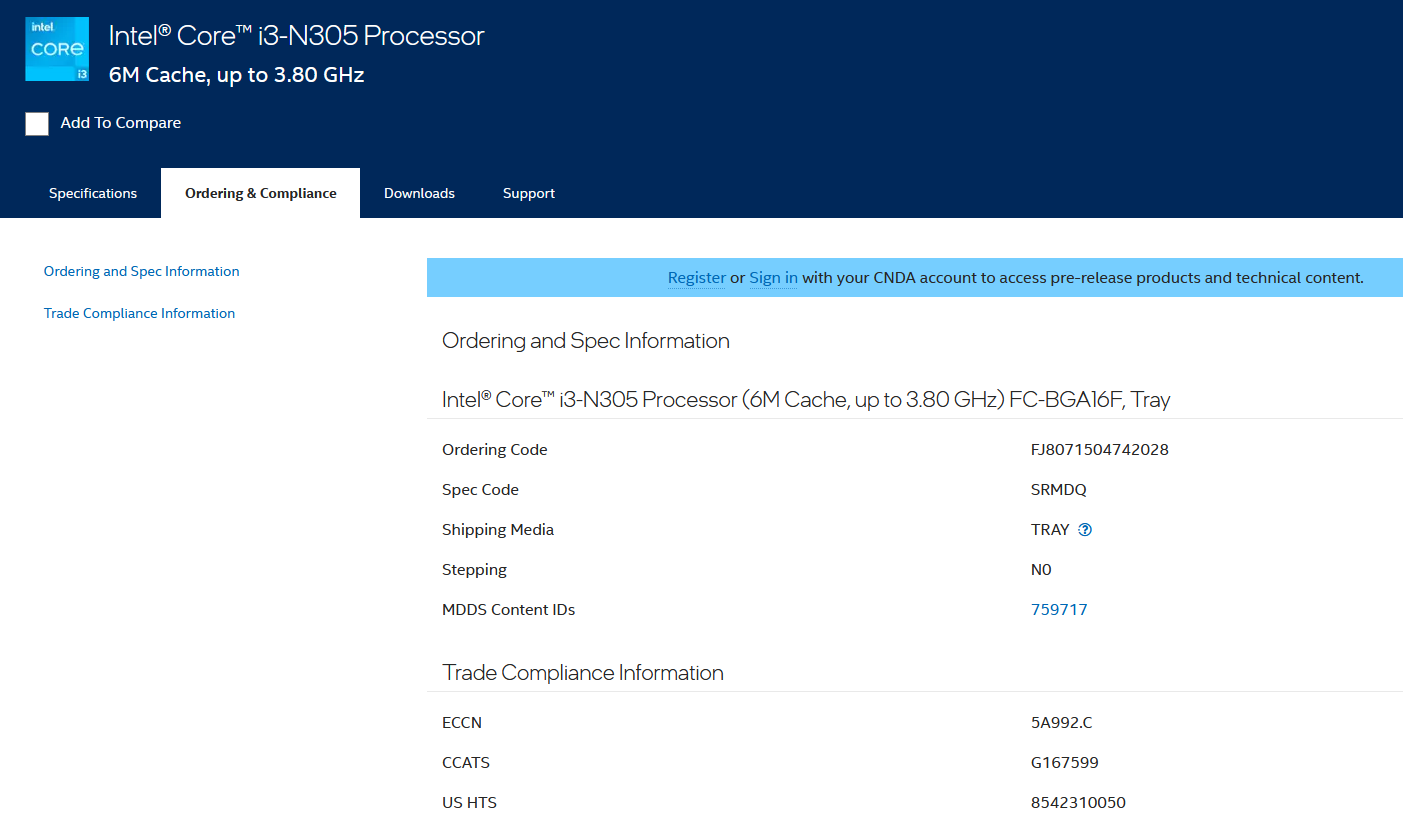Image resolution: width=1403 pixels, height=824 pixels.
Task: Open the Downloads tab
Action: [419, 193]
